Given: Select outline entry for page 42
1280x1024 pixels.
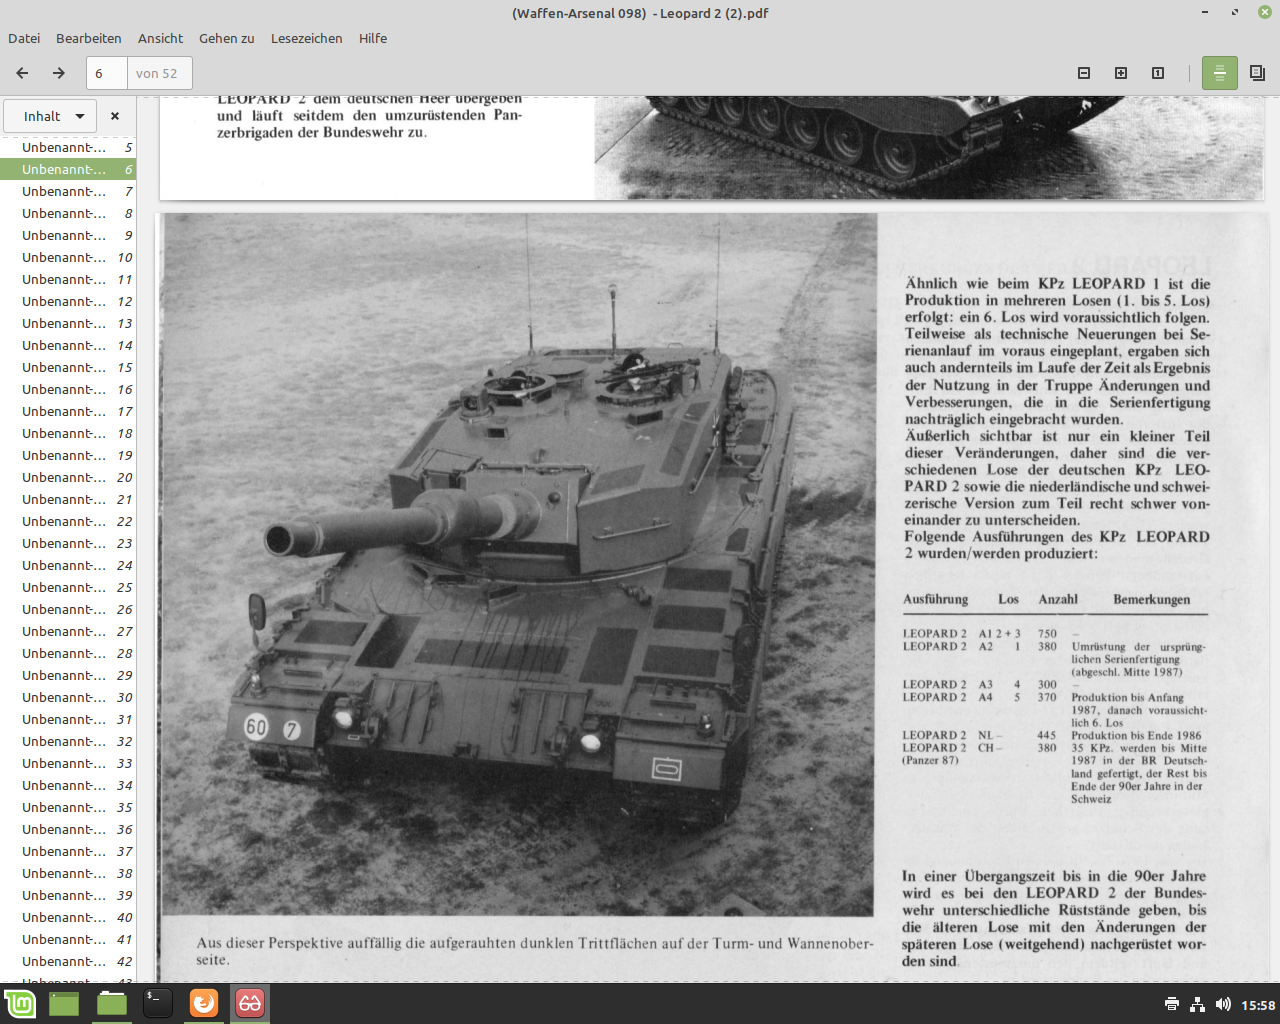Looking at the screenshot, I should [68, 961].
